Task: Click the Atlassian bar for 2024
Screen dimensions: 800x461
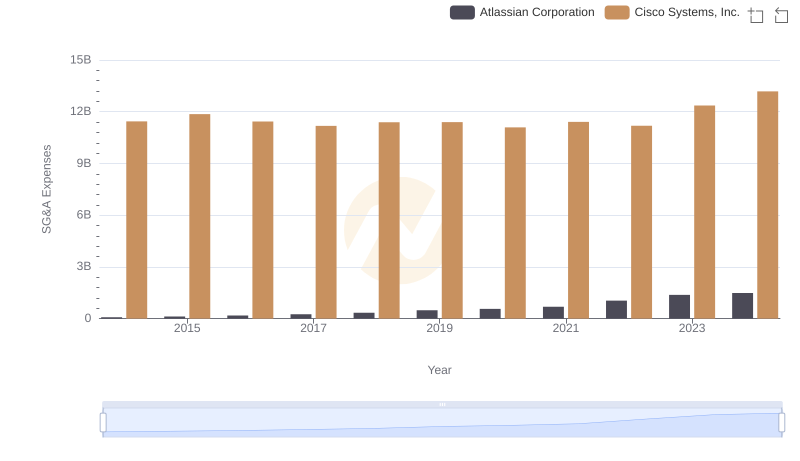Action: (742, 306)
